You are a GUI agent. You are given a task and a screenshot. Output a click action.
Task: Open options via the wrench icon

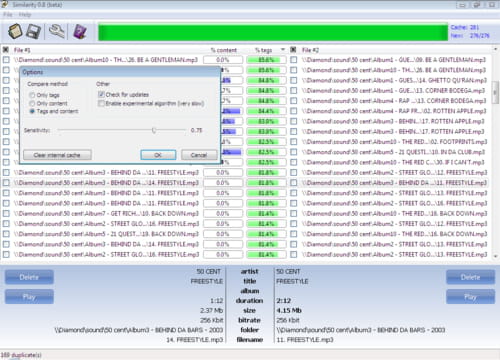pos(57,31)
